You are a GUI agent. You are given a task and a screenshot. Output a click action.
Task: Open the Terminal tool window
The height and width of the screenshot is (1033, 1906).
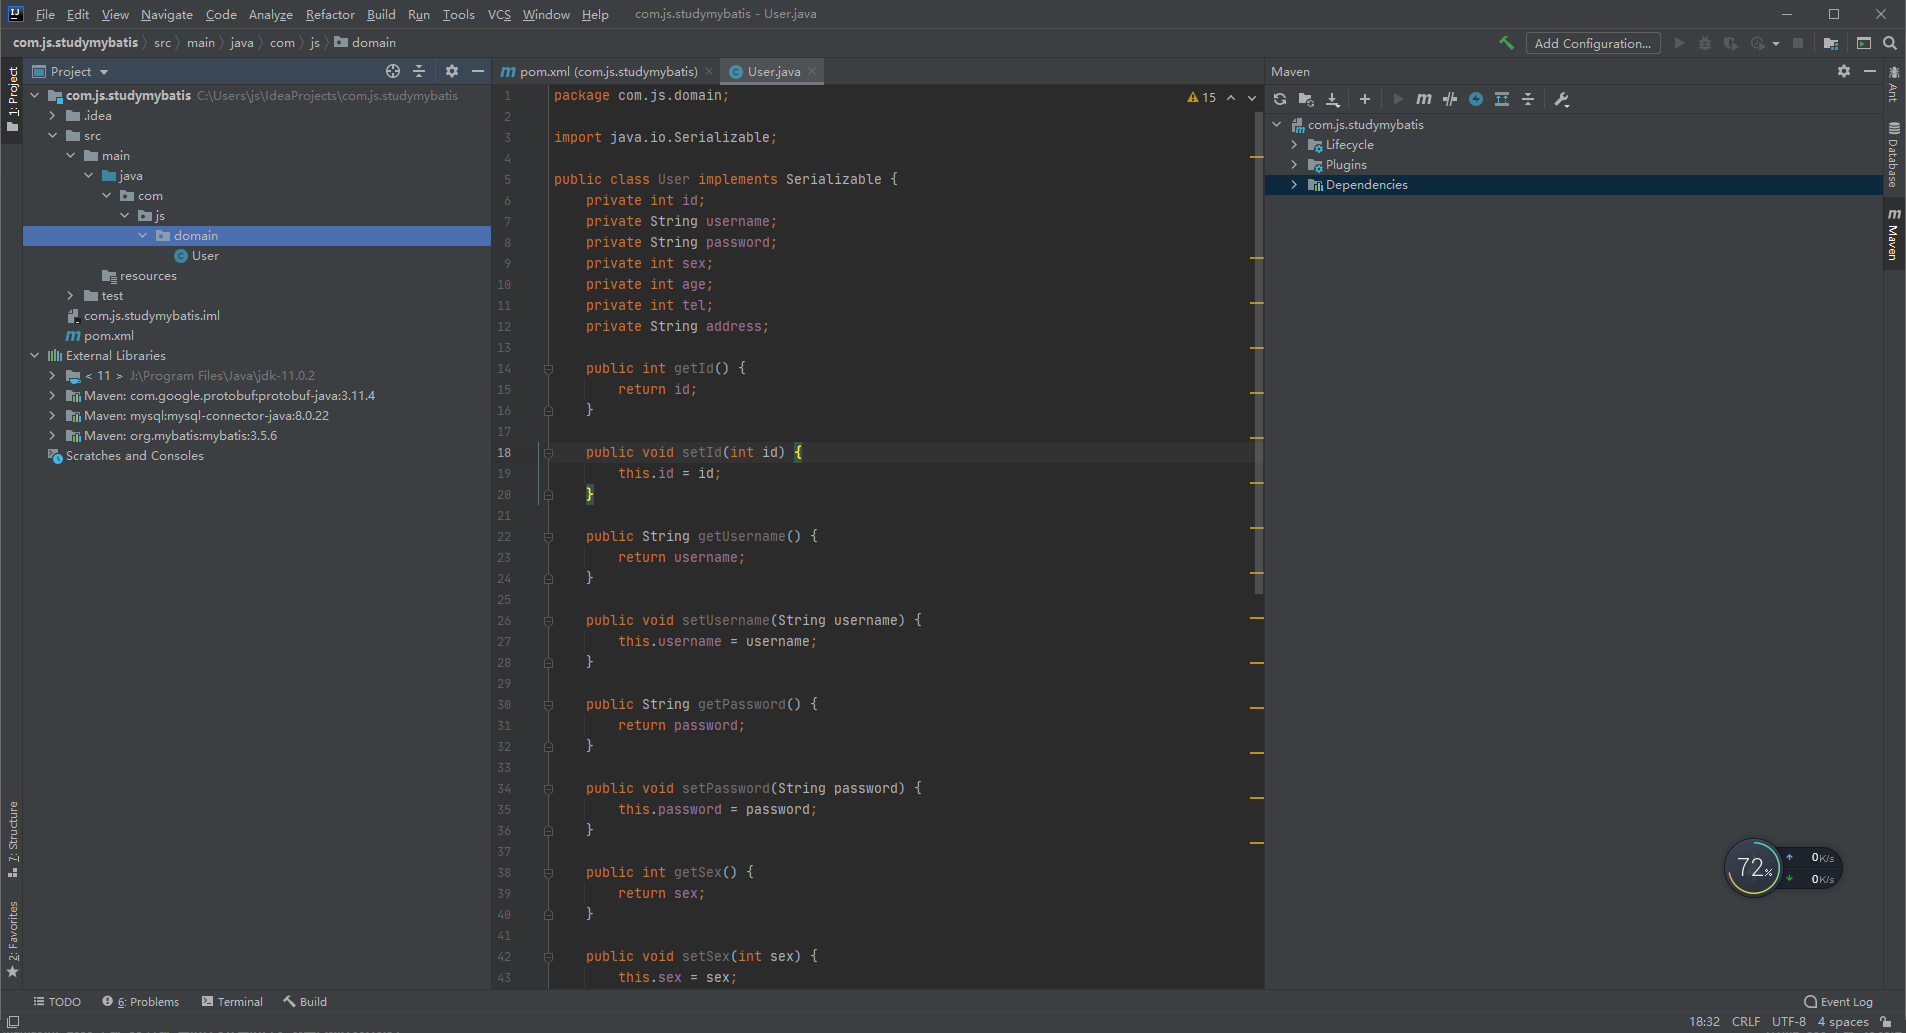[232, 1001]
